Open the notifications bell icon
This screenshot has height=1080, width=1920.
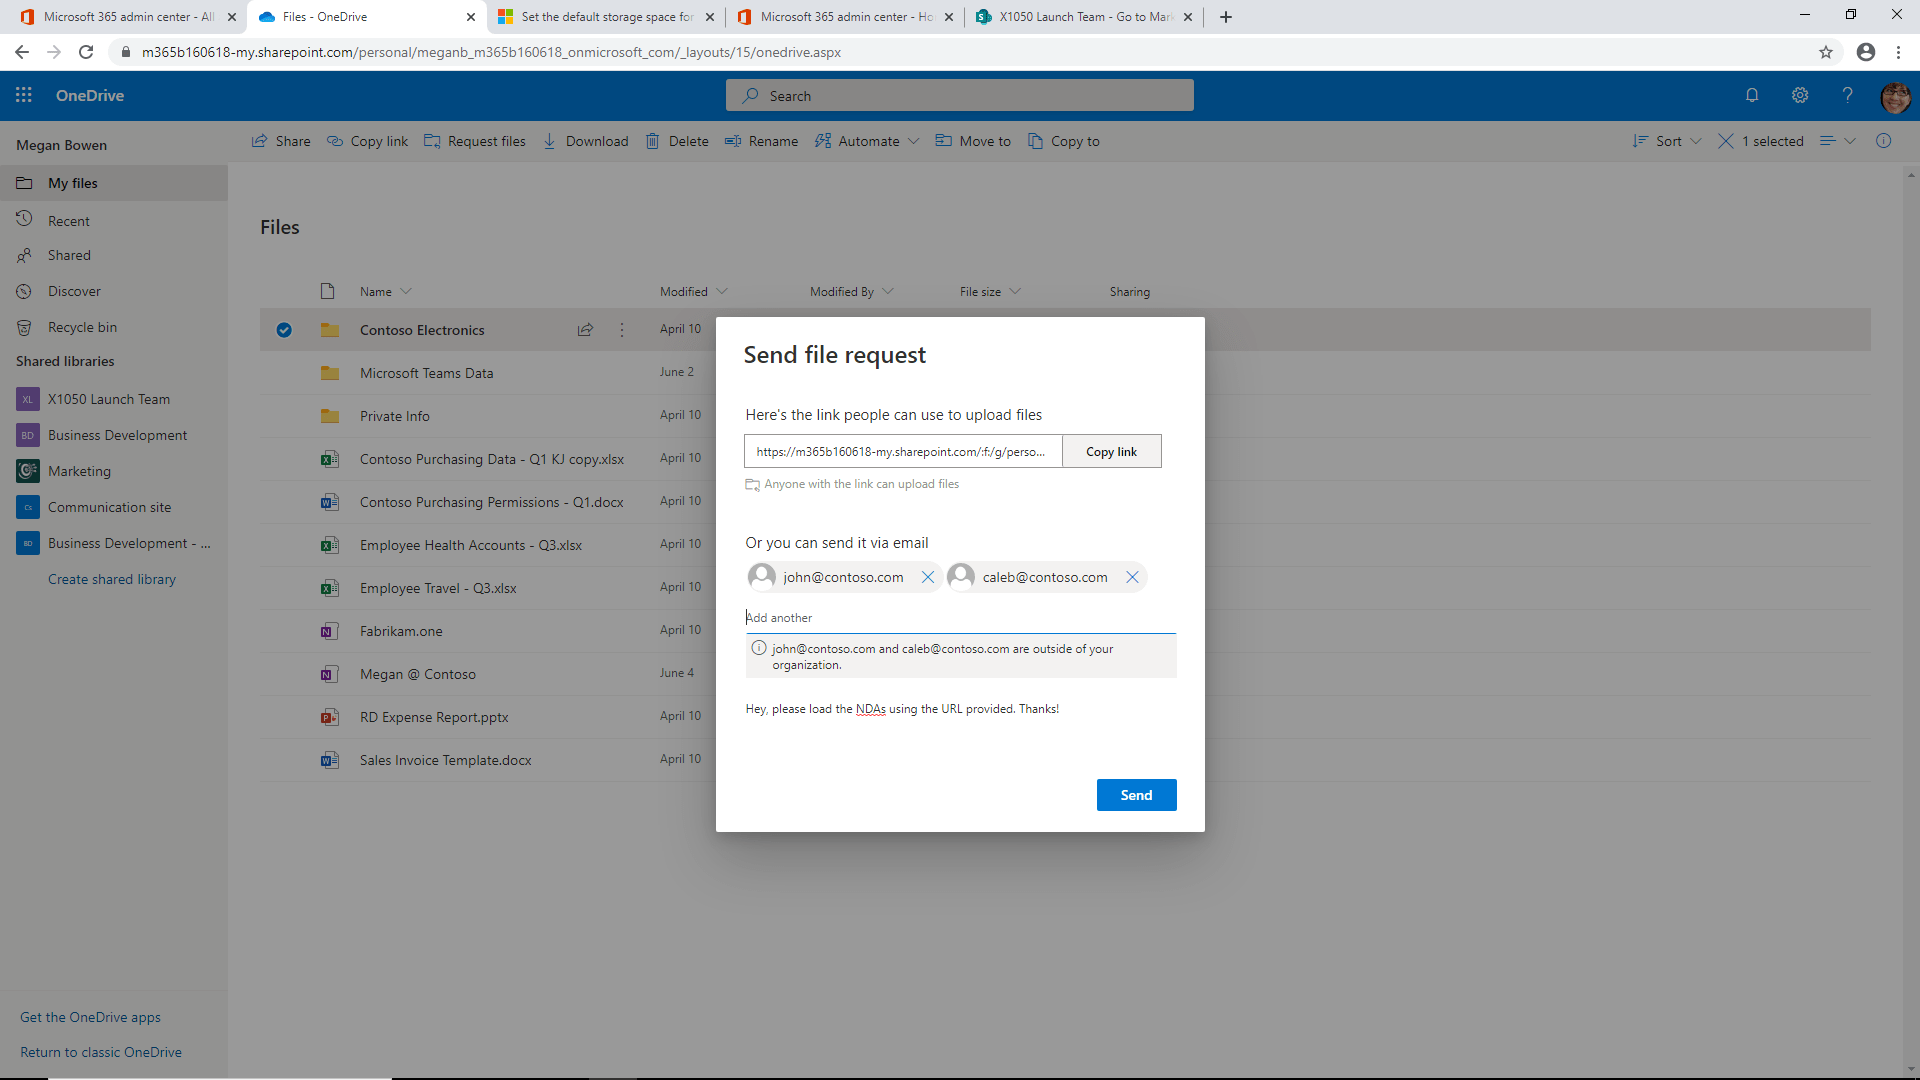tap(1752, 95)
